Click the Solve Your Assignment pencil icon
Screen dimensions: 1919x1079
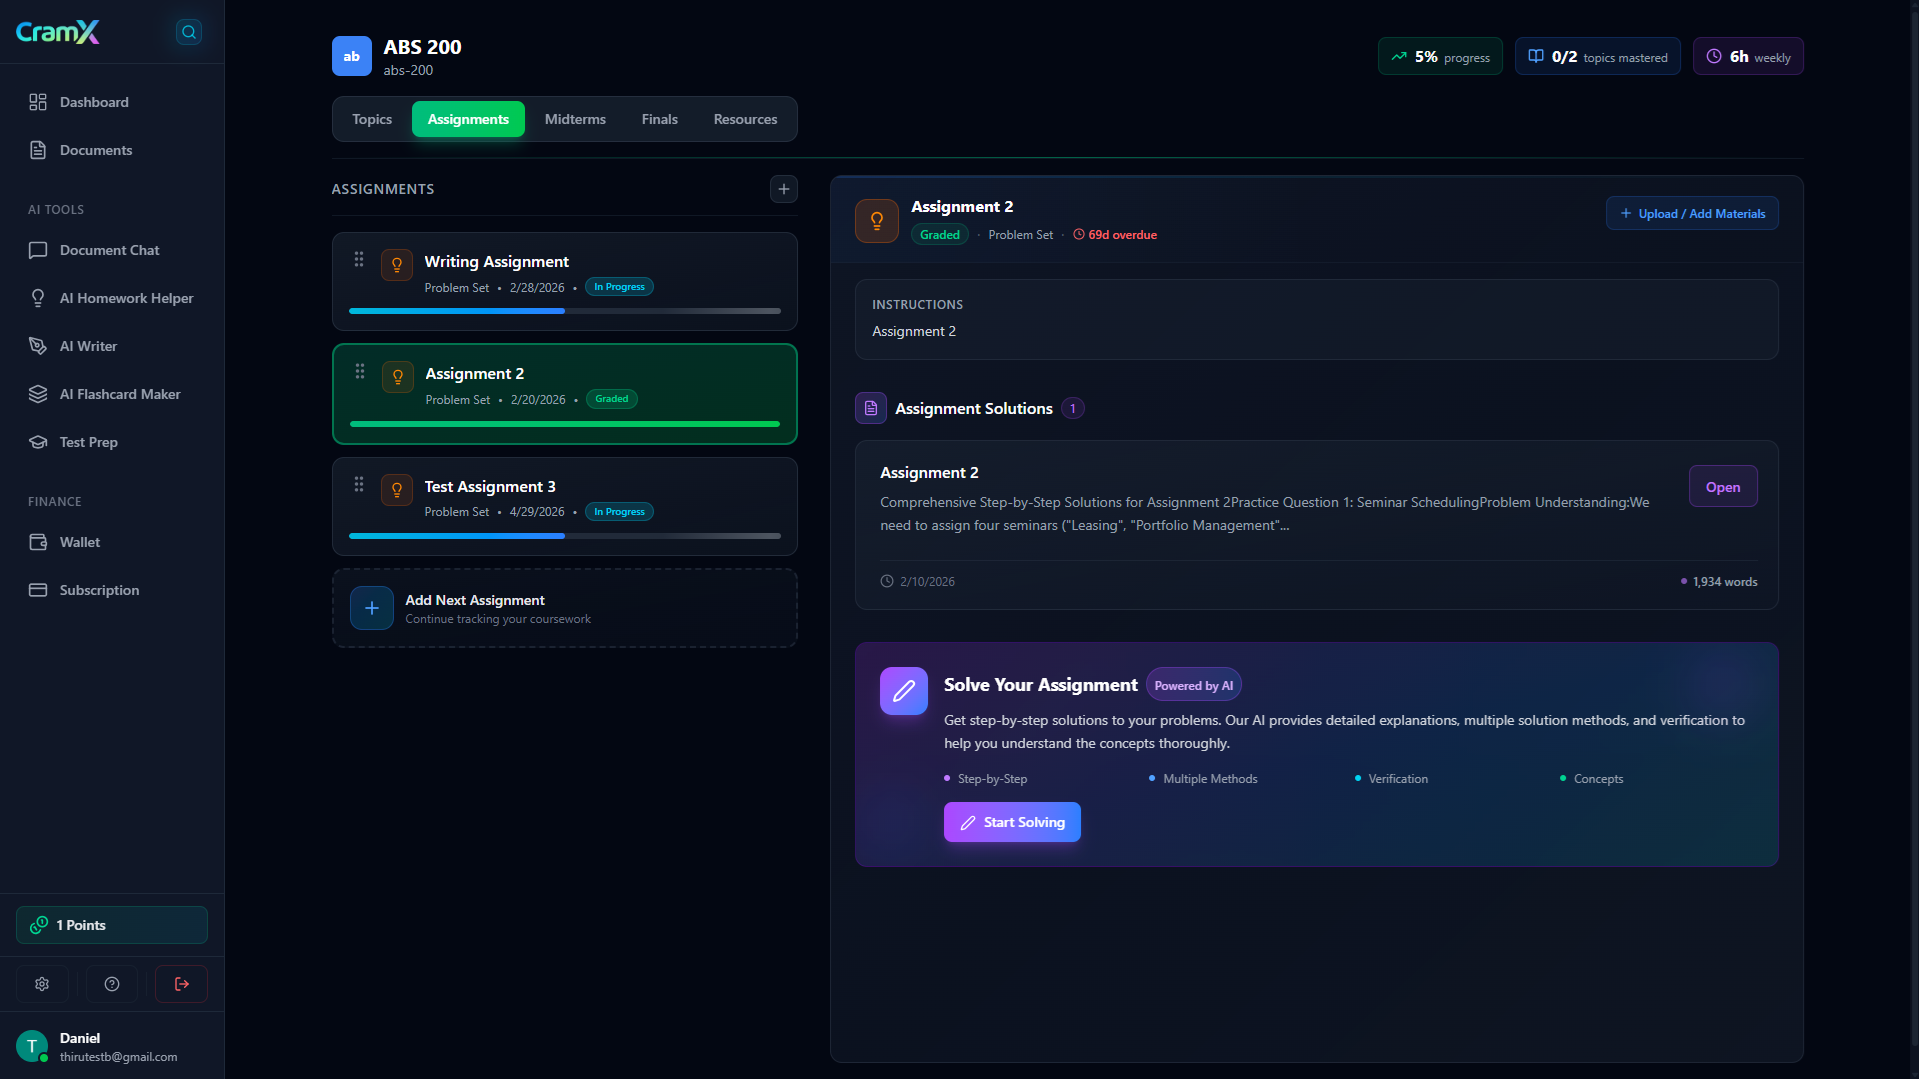pyautogui.click(x=904, y=691)
